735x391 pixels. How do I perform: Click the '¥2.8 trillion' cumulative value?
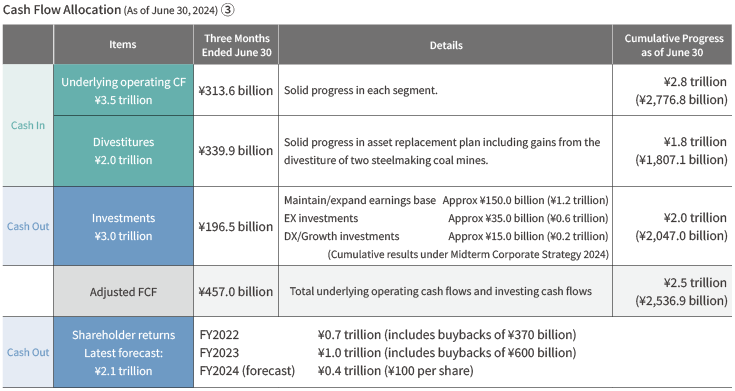click(x=695, y=82)
